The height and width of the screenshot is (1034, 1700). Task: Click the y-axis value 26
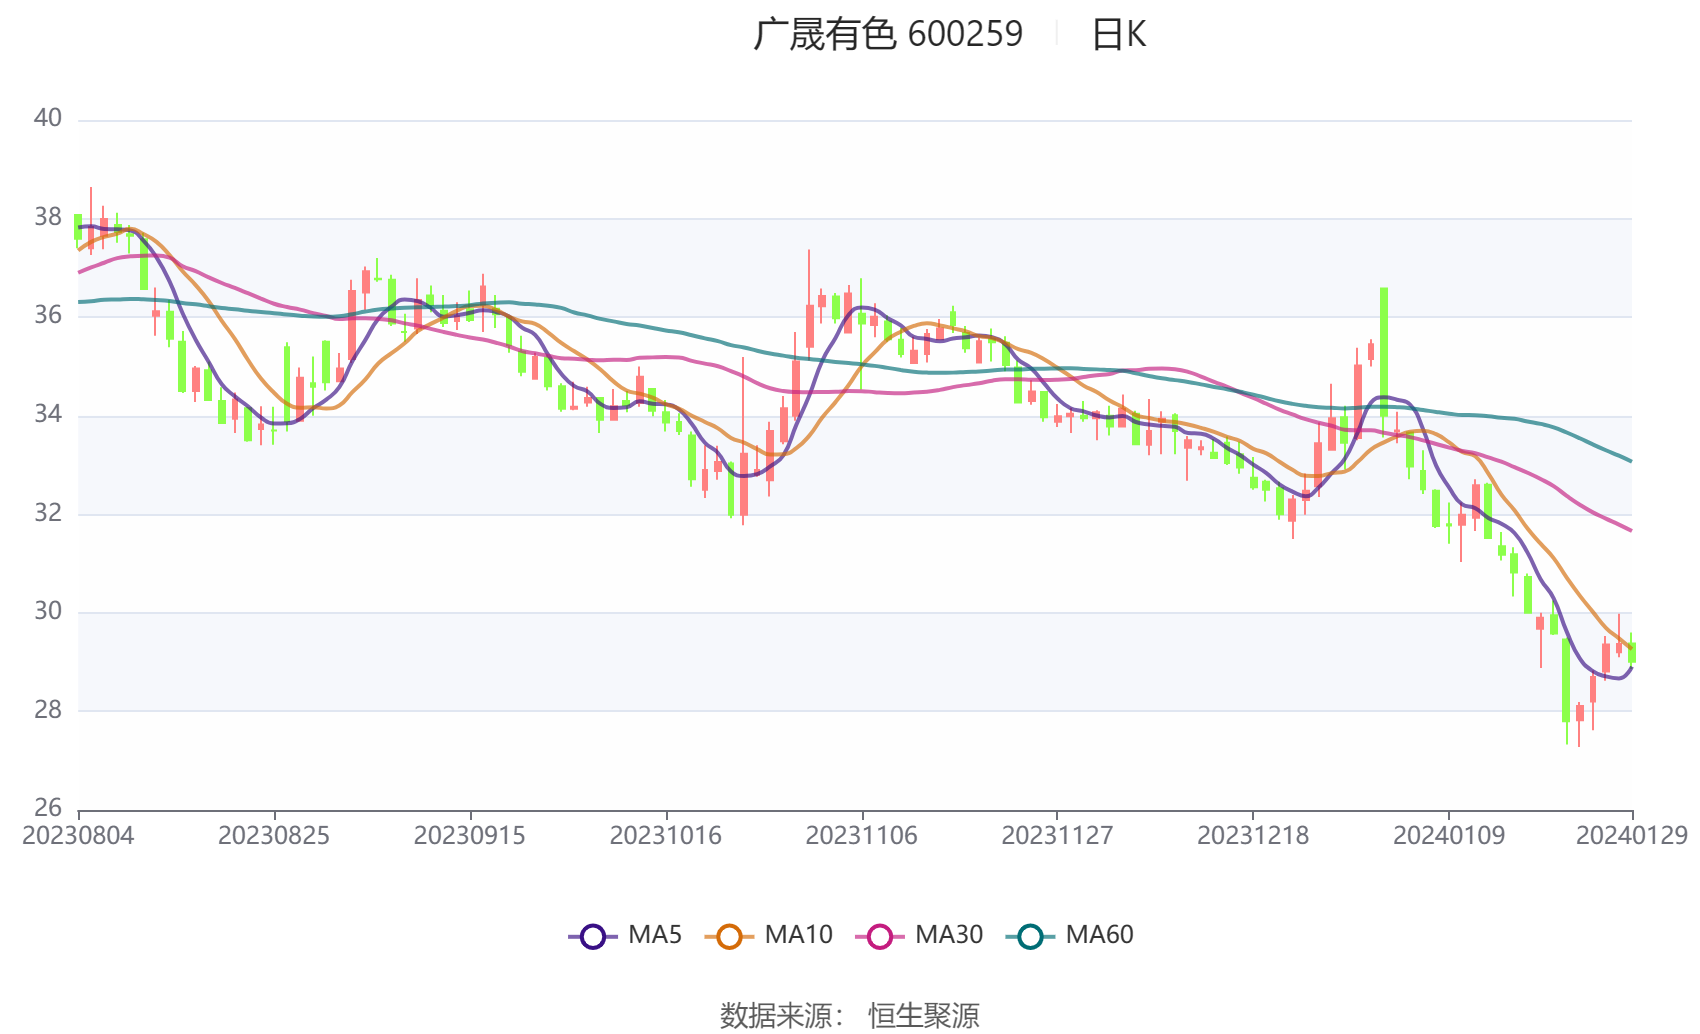point(48,808)
